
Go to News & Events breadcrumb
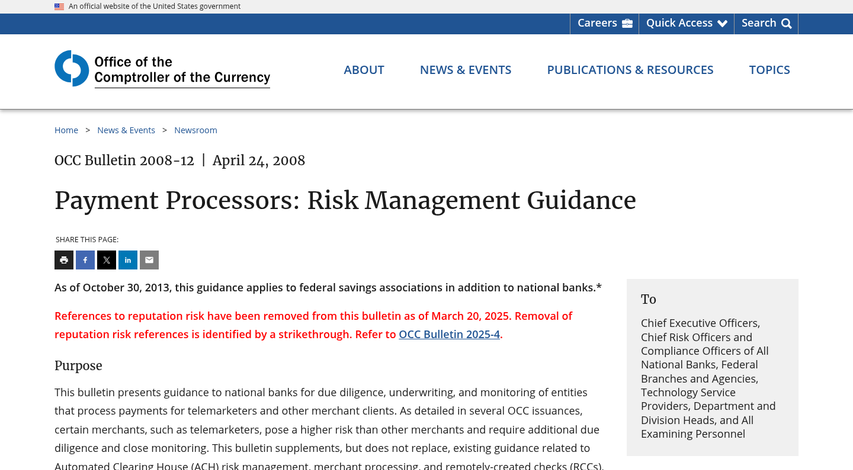click(x=126, y=130)
